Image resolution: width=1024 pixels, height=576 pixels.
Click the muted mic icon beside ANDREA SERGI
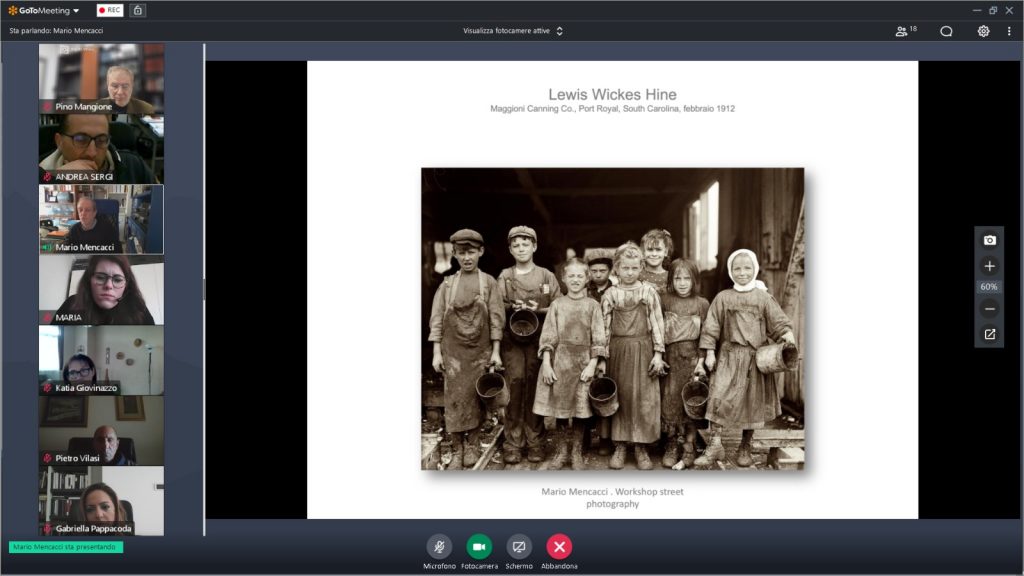tap(47, 176)
